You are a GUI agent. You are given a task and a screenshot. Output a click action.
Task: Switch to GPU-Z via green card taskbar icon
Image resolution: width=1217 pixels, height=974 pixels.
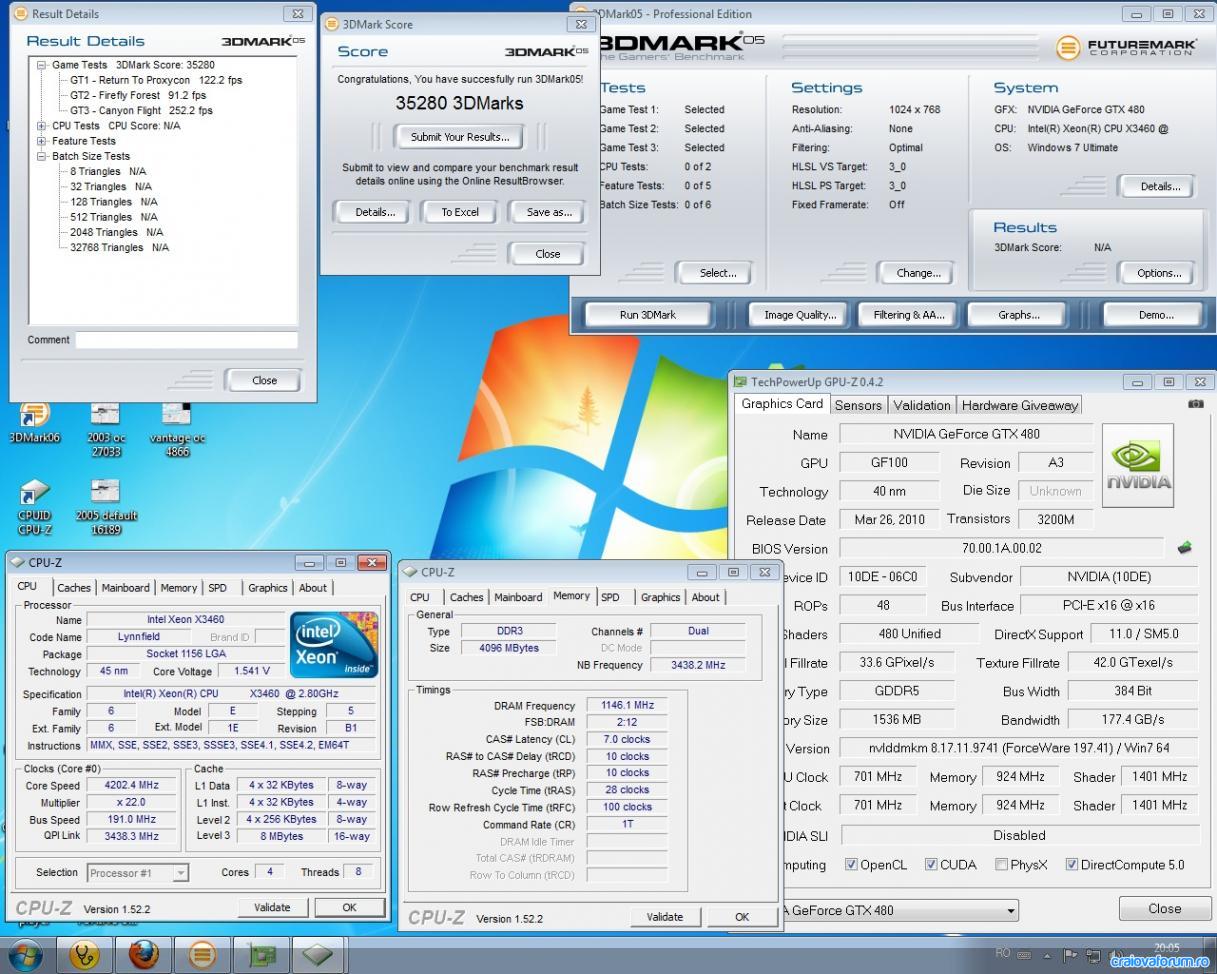pyautogui.click(x=262, y=956)
